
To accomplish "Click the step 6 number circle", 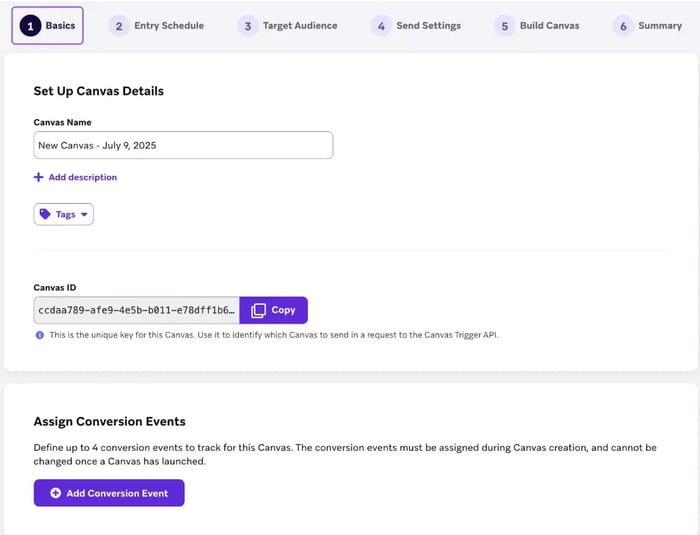I will [623, 26].
